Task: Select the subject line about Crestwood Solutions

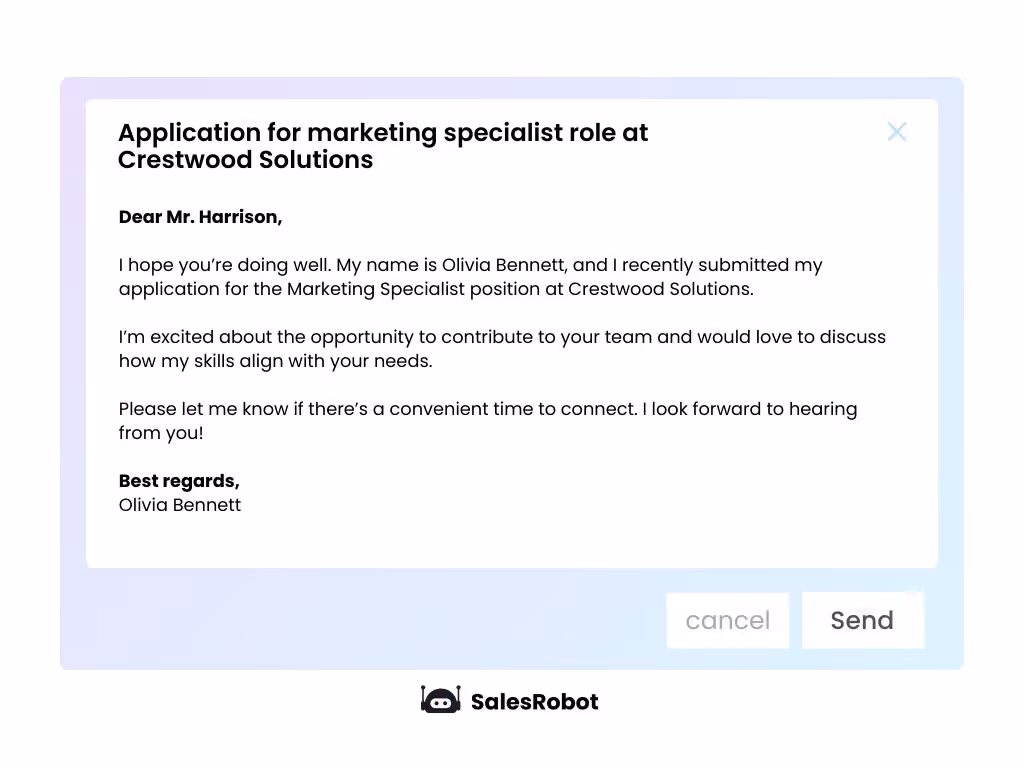Action: (x=383, y=146)
